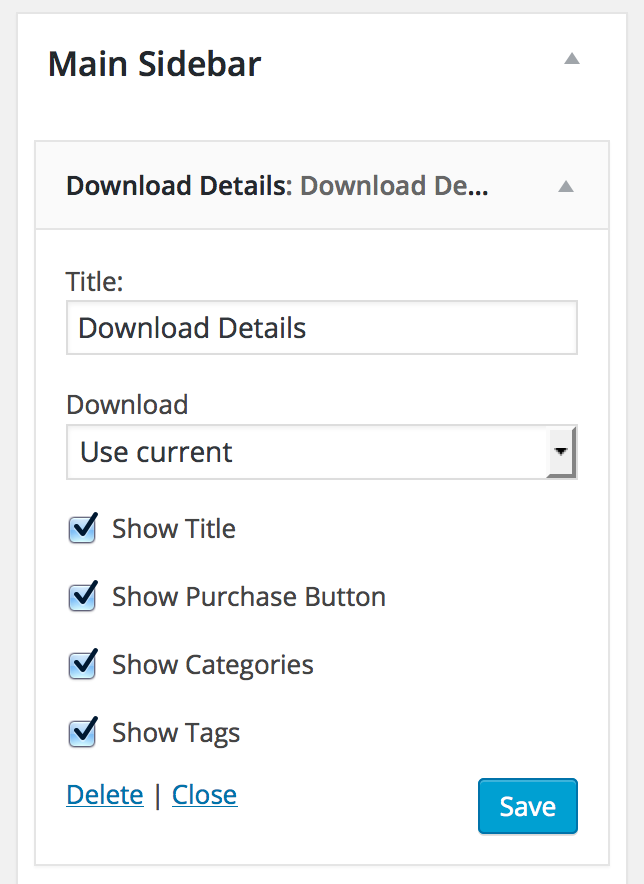Click the Show Purchase Button label
Screen dimensions: 644x884
pyautogui.click(x=249, y=597)
